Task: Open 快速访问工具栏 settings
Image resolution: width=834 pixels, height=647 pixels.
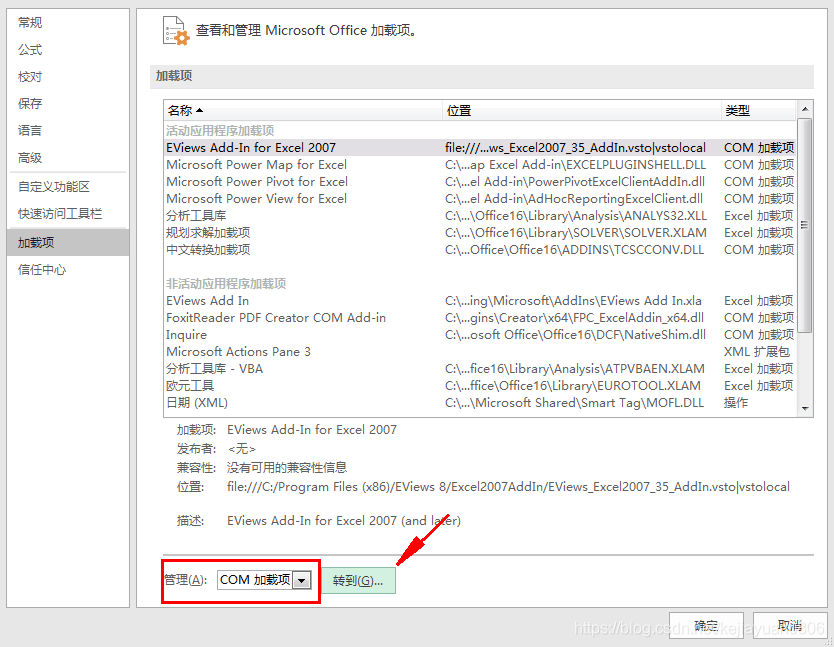Action: [68, 213]
